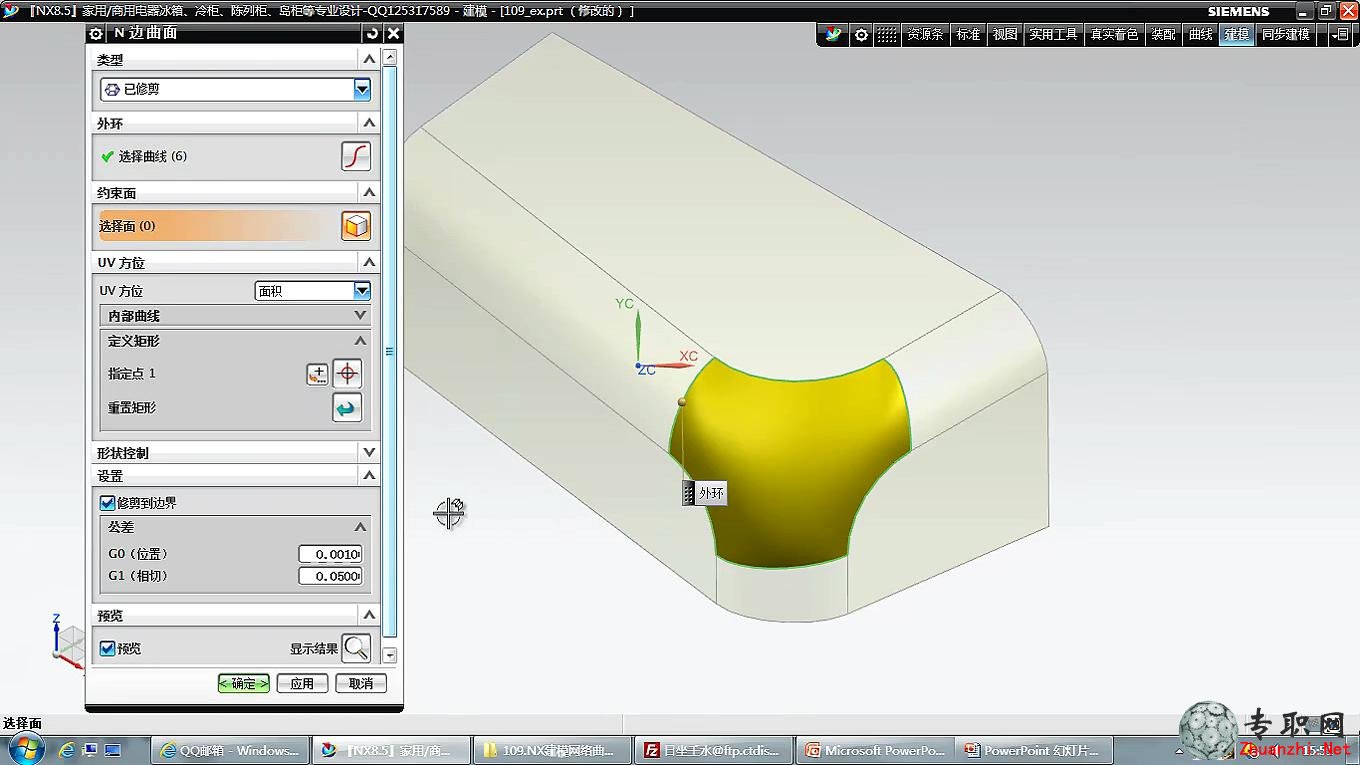Toggle the 修剪到边界 checkbox
The image size is (1360, 765).
point(107,503)
